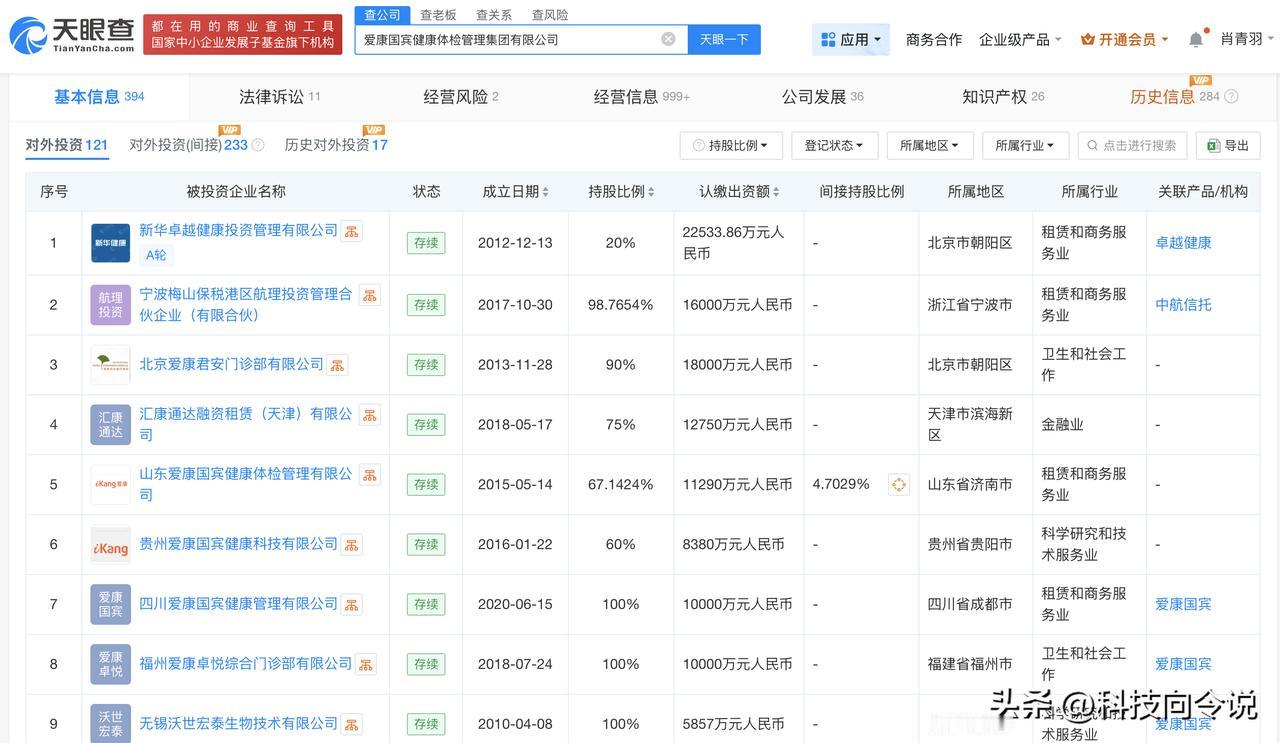The height and width of the screenshot is (743, 1280).
Task: Open company link 四川爱康国宾健康管理有限公司
Action: 238,605
